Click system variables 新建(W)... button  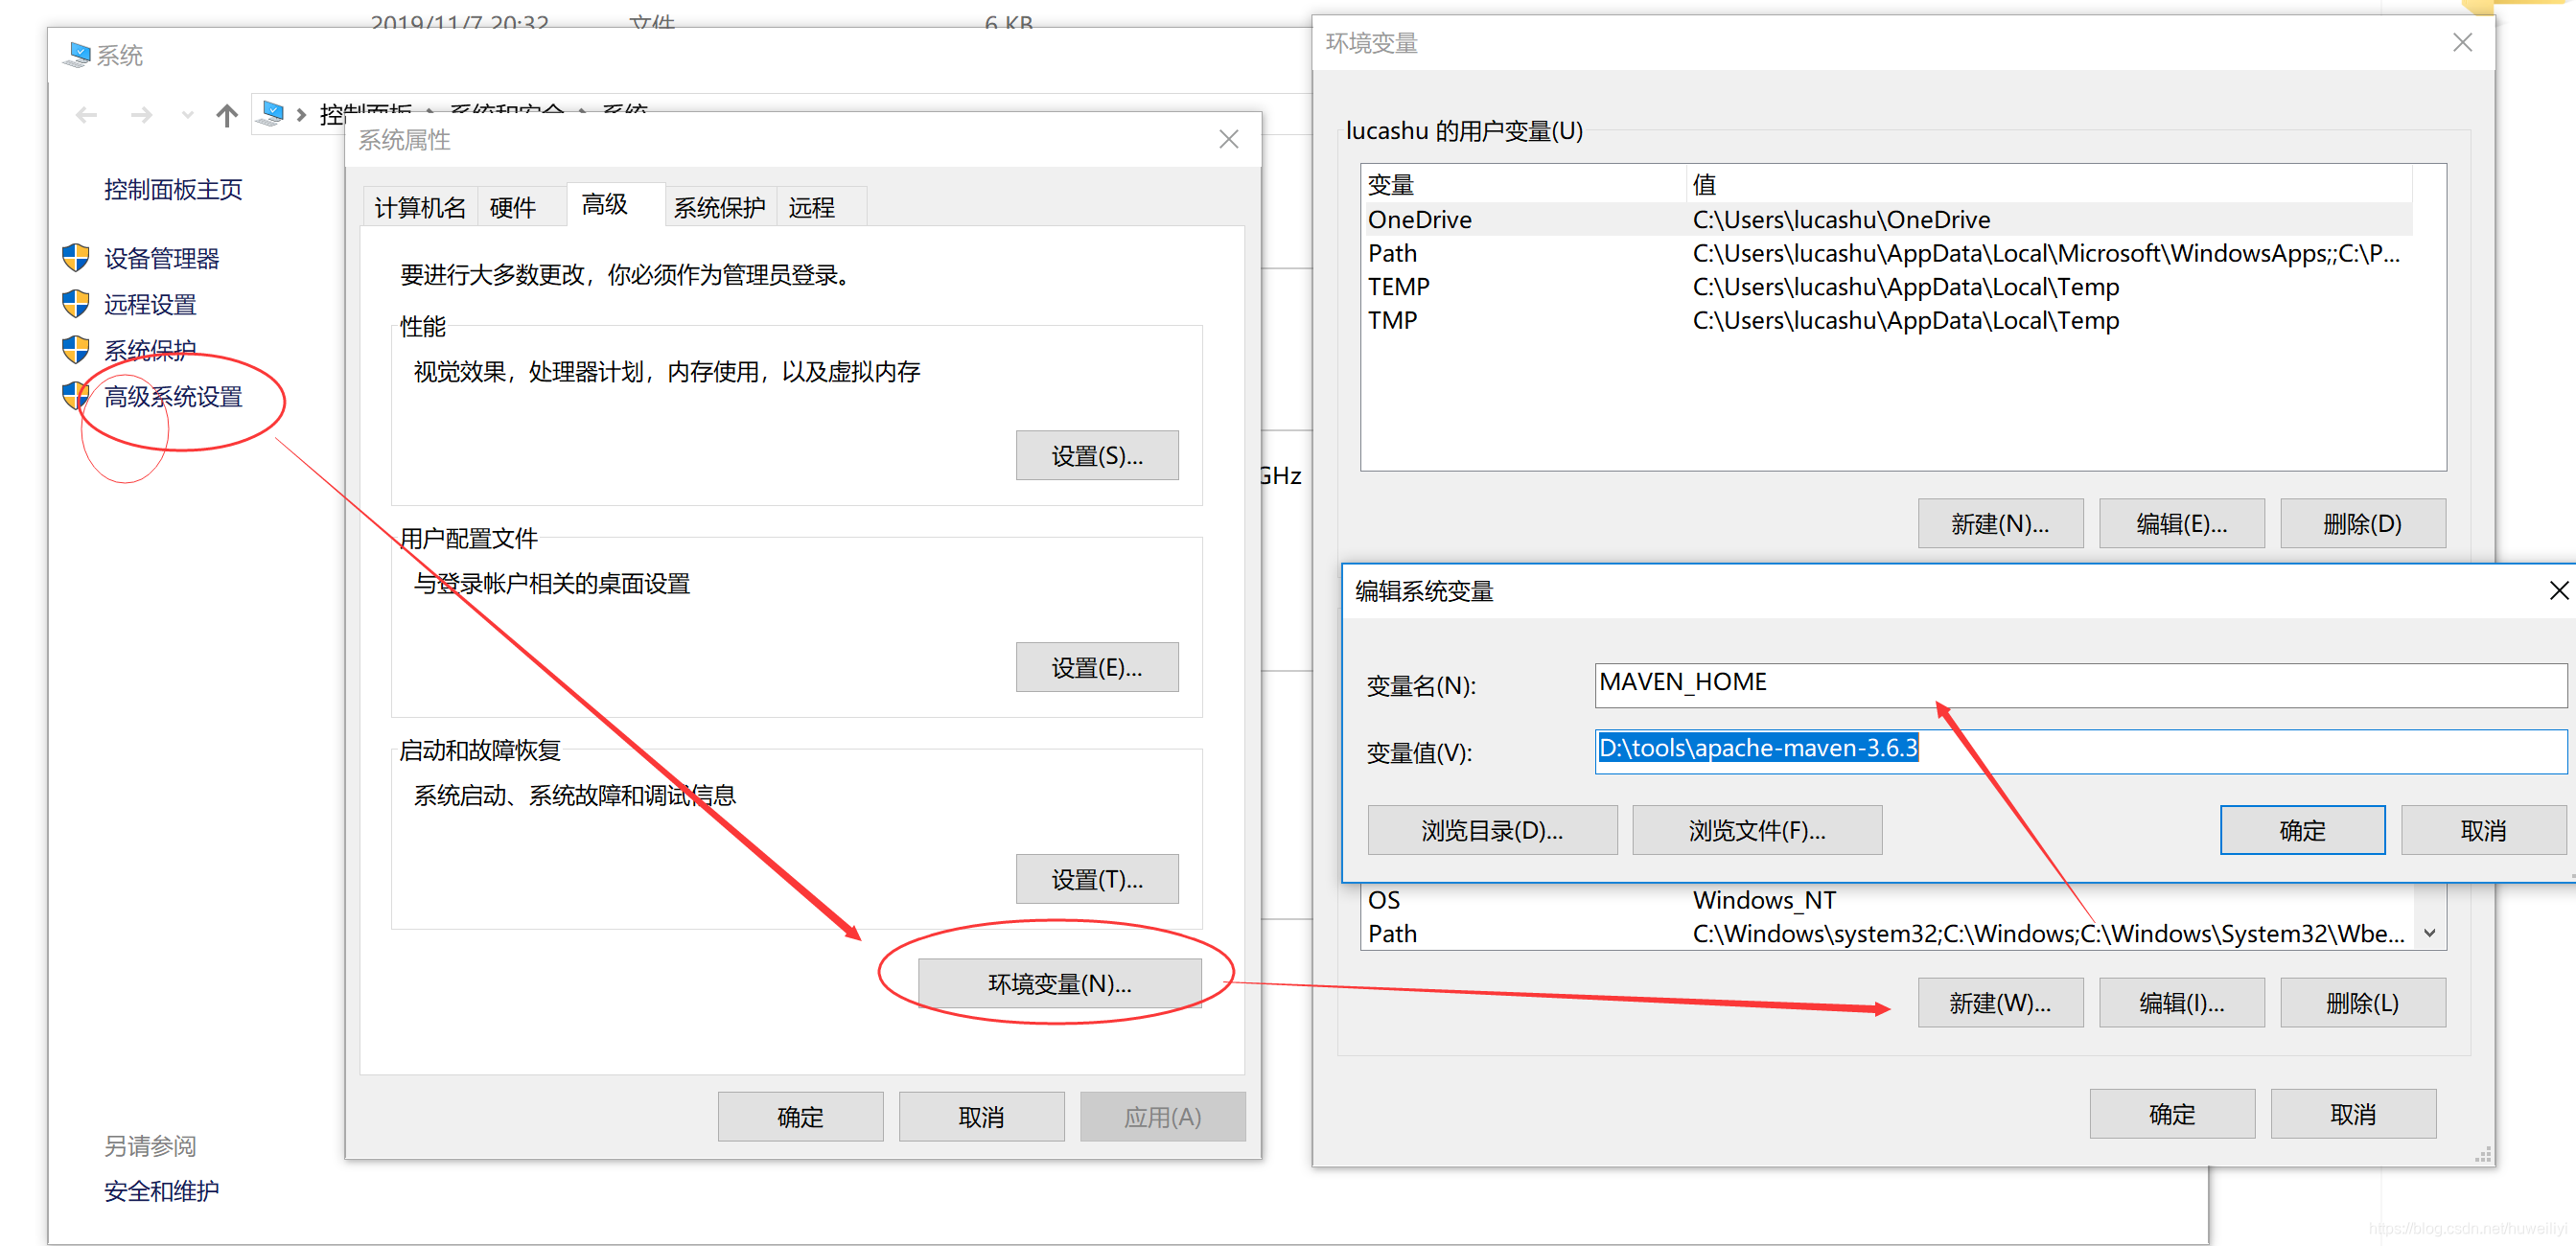(x=2000, y=1002)
